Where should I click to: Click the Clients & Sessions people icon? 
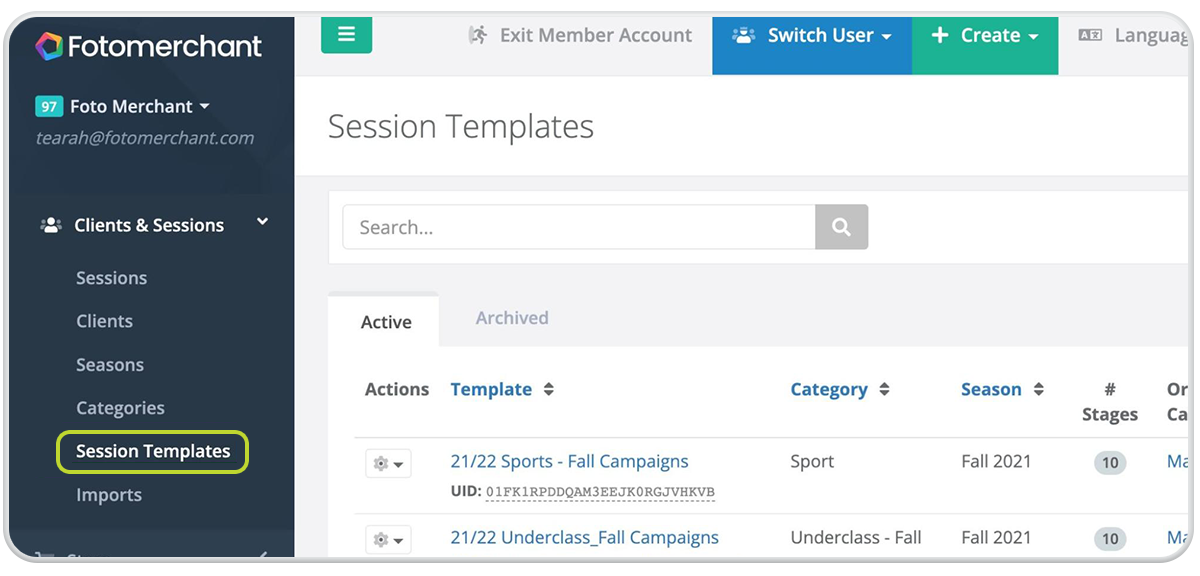50,225
